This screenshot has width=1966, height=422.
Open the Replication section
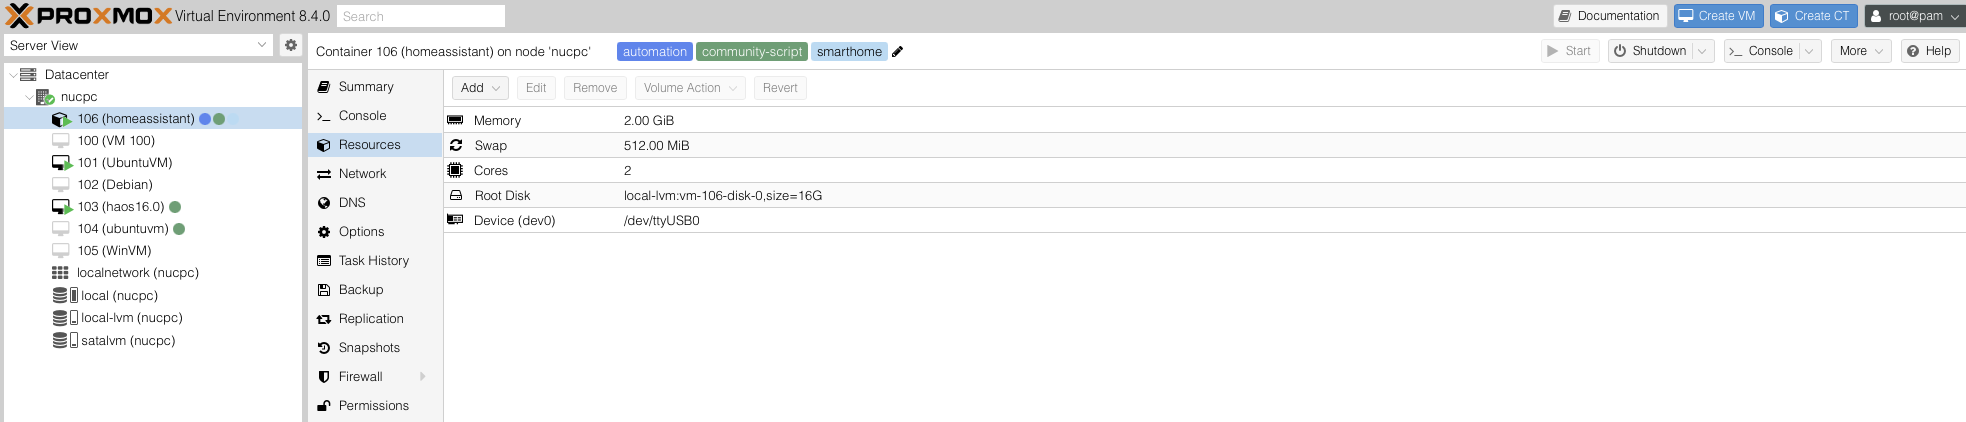371,319
